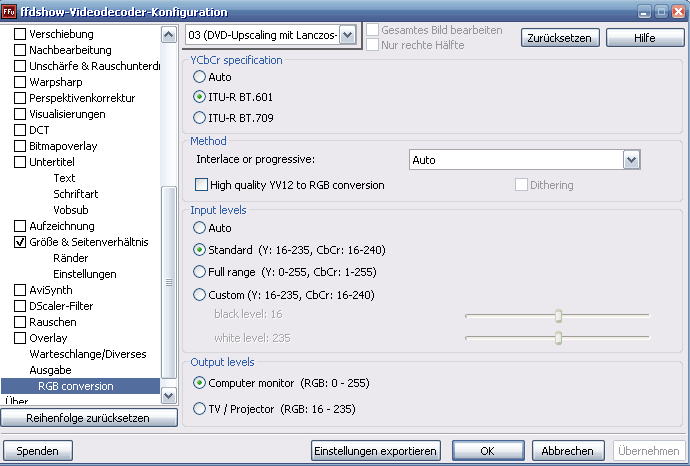Choose TV / Projector output levels

tap(199, 409)
